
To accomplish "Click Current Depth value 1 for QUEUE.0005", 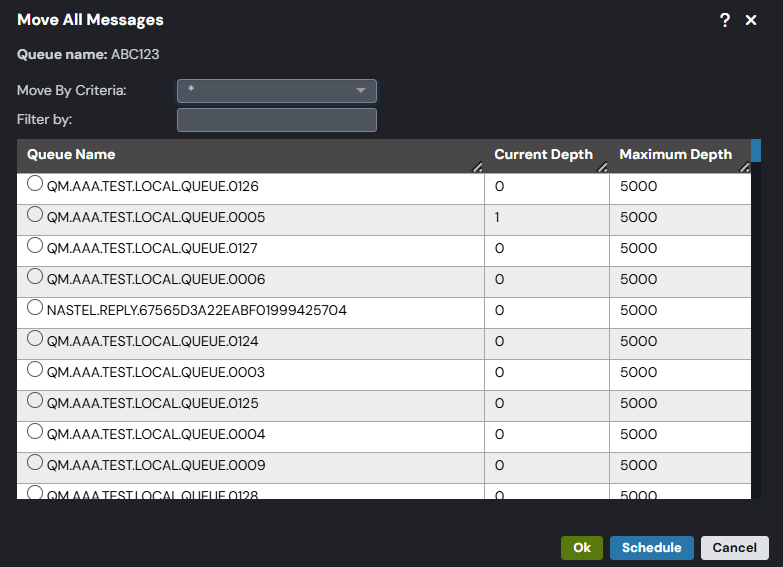I will pos(497,217).
